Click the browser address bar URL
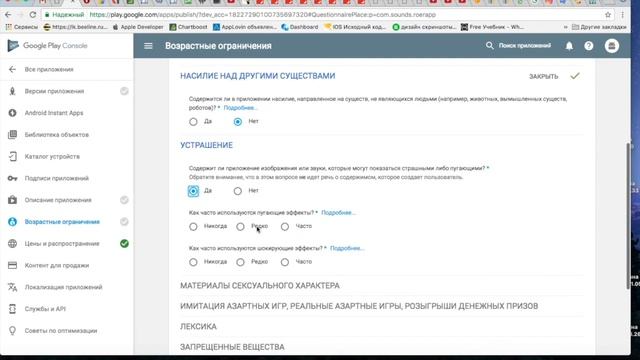Image resolution: width=640 pixels, height=360 pixels. (x=262, y=15)
